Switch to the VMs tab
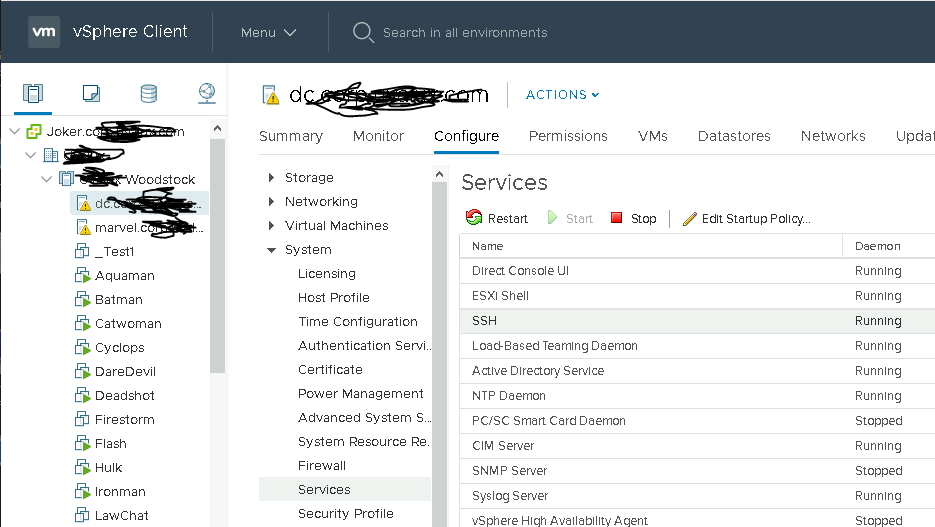This screenshot has height=527, width=935. tap(653, 136)
